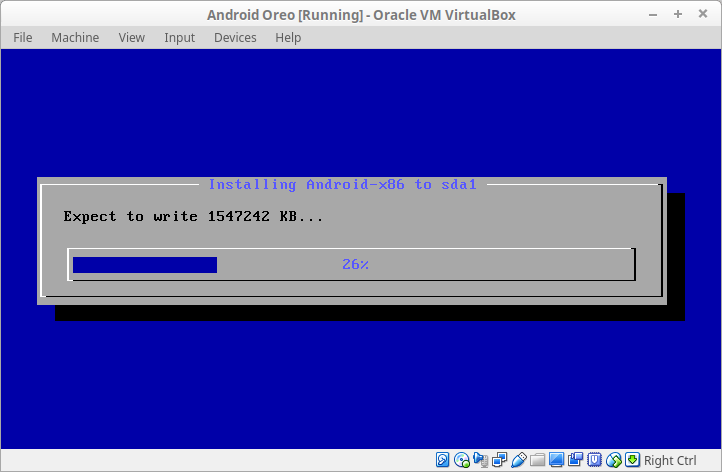
Task: Click the Right Ctrl host key label
Action: [x=670, y=460]
